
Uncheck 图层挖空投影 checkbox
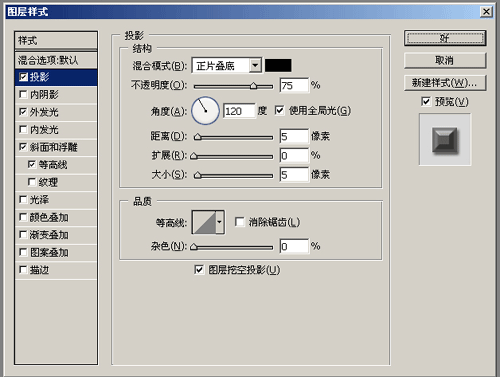pos(199,269)
